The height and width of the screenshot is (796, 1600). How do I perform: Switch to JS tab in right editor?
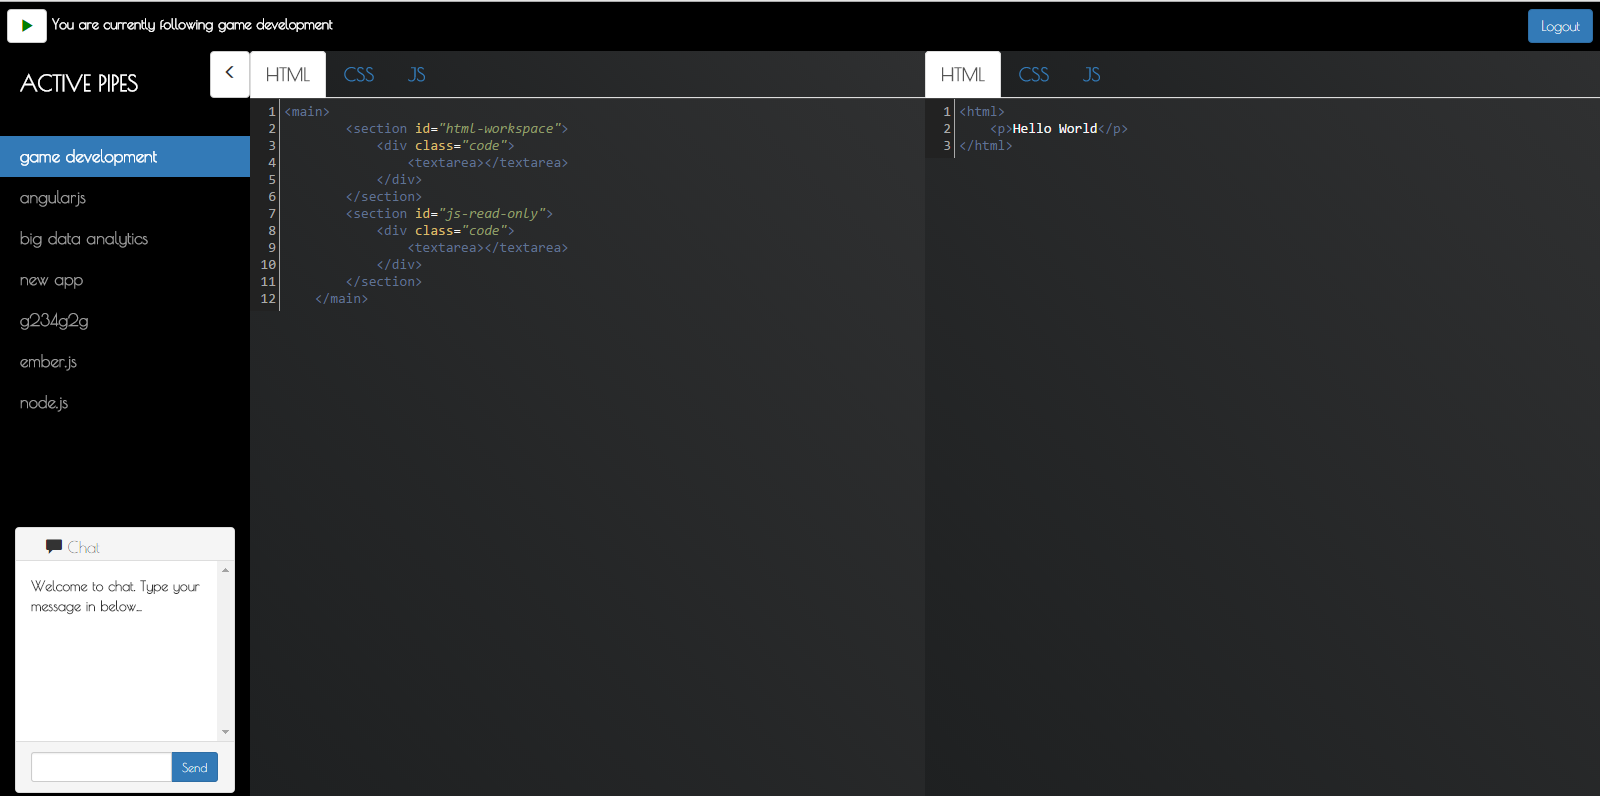click(1092, 75)
